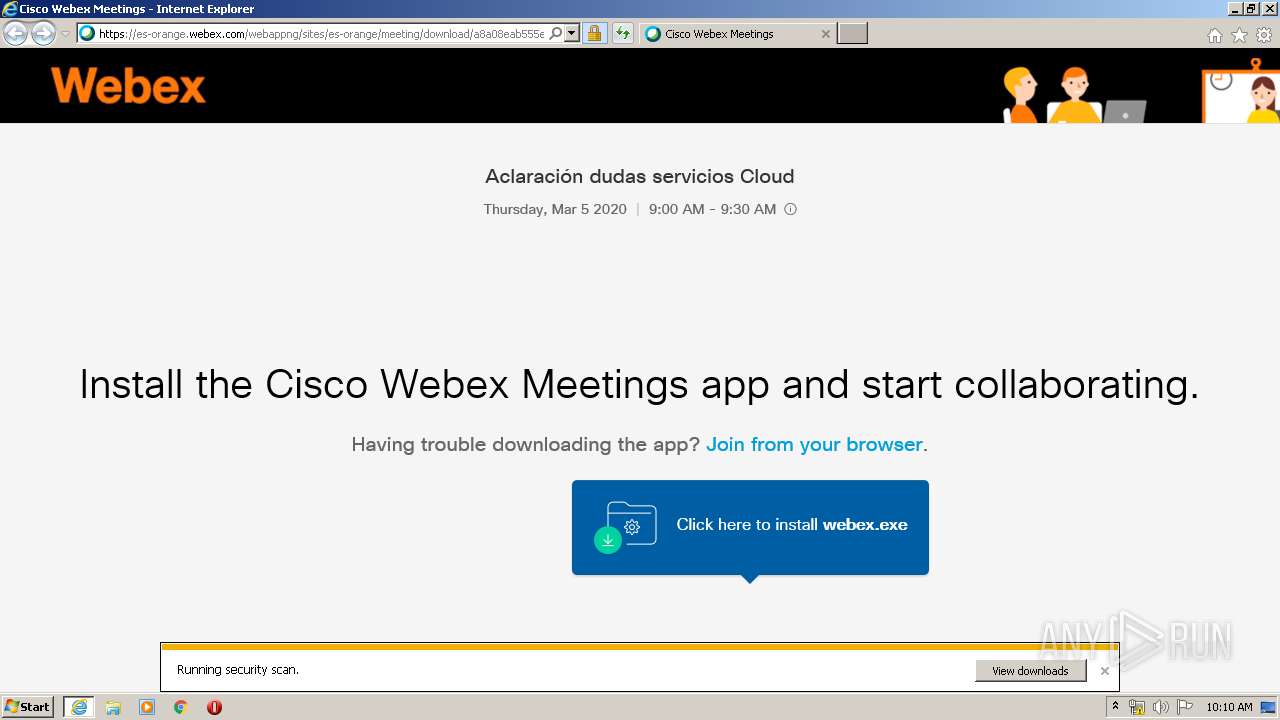1280x720 pixels.
Task: Click the people illustration in banner
Action: coord(1075,95)
